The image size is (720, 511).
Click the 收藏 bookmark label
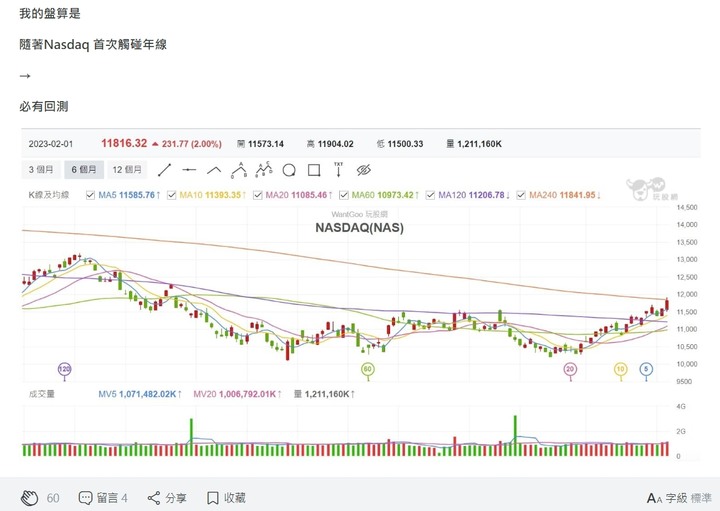point(235,498)
